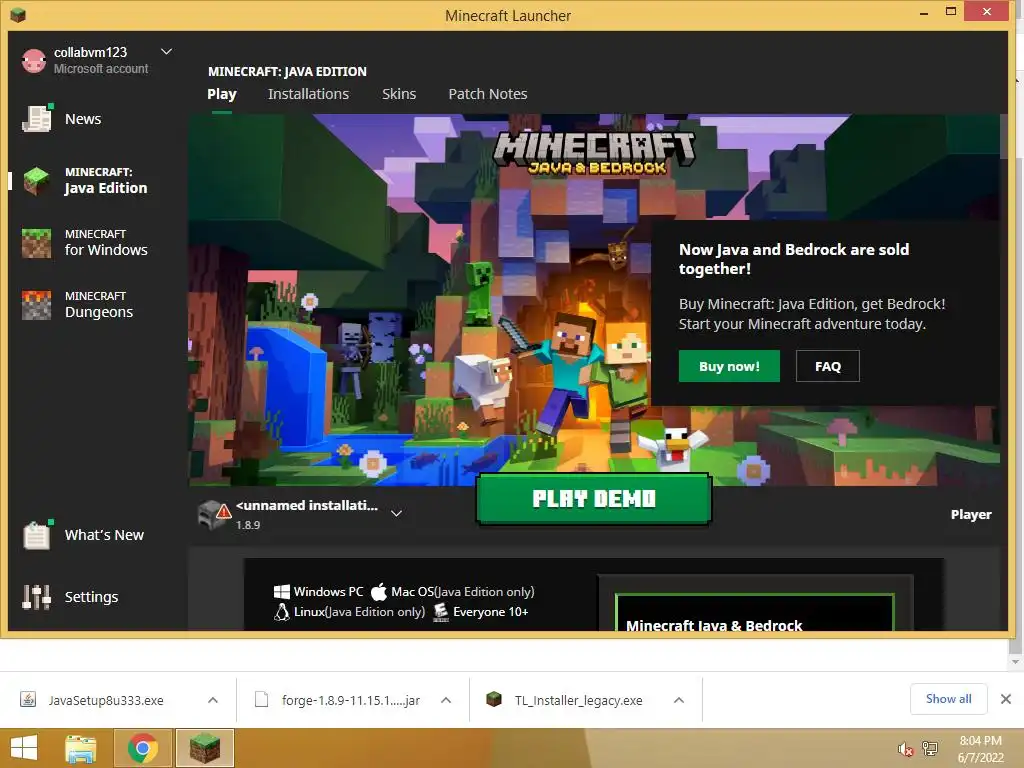
Task: Click 'Microsoft account' label under username
Action: [101, 69]
